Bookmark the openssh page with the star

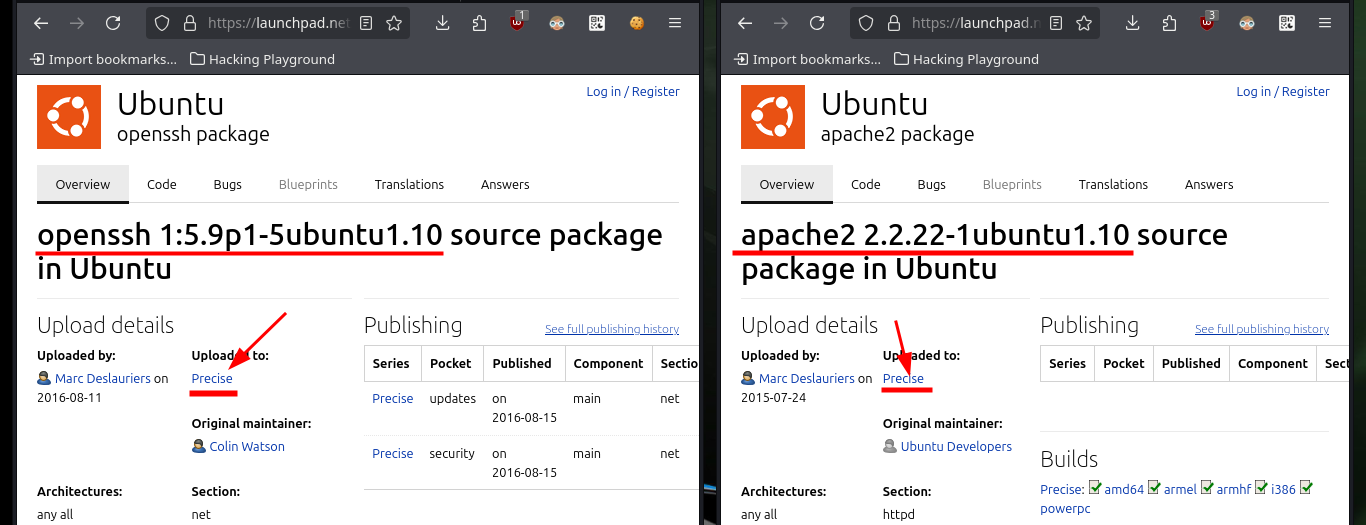[394, 22]
